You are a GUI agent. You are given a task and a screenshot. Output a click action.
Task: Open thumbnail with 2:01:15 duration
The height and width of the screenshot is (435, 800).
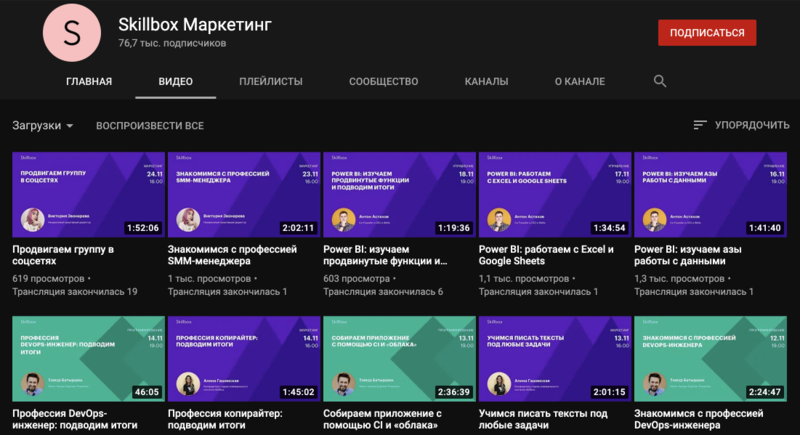[x=555, y=359]
